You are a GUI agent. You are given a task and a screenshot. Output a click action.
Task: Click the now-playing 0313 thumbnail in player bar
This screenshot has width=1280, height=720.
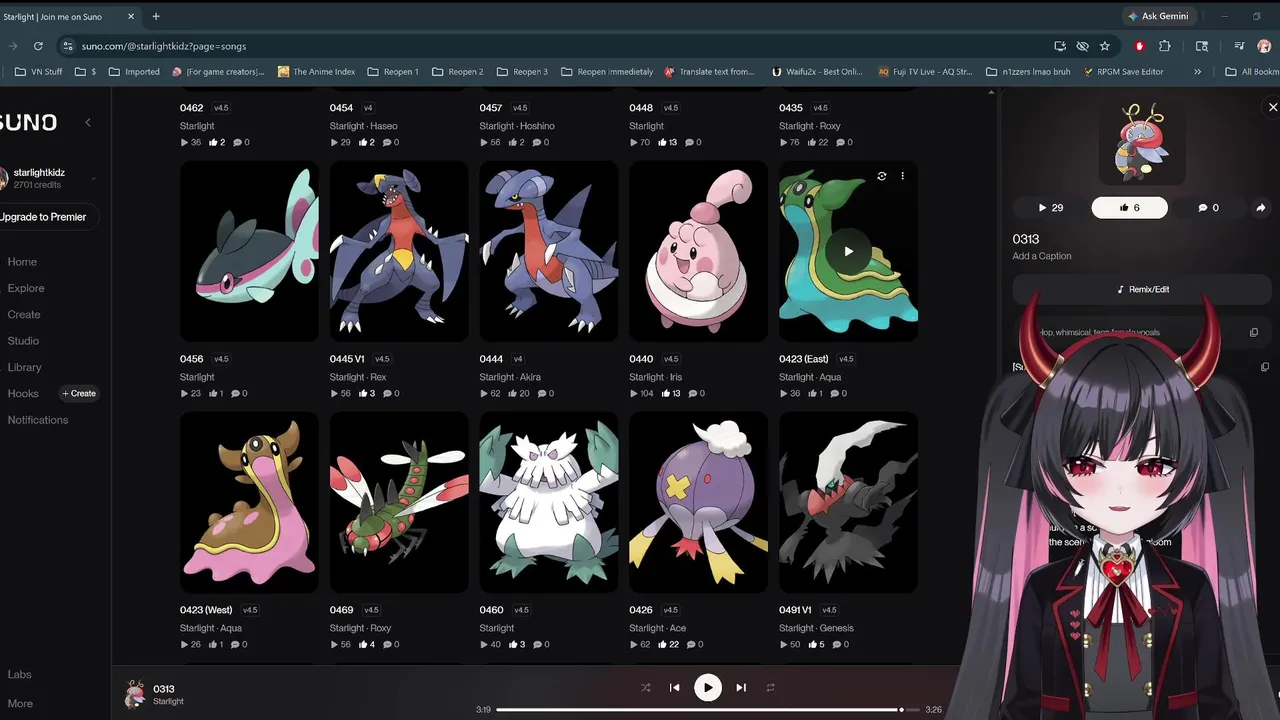pos(134,693)
